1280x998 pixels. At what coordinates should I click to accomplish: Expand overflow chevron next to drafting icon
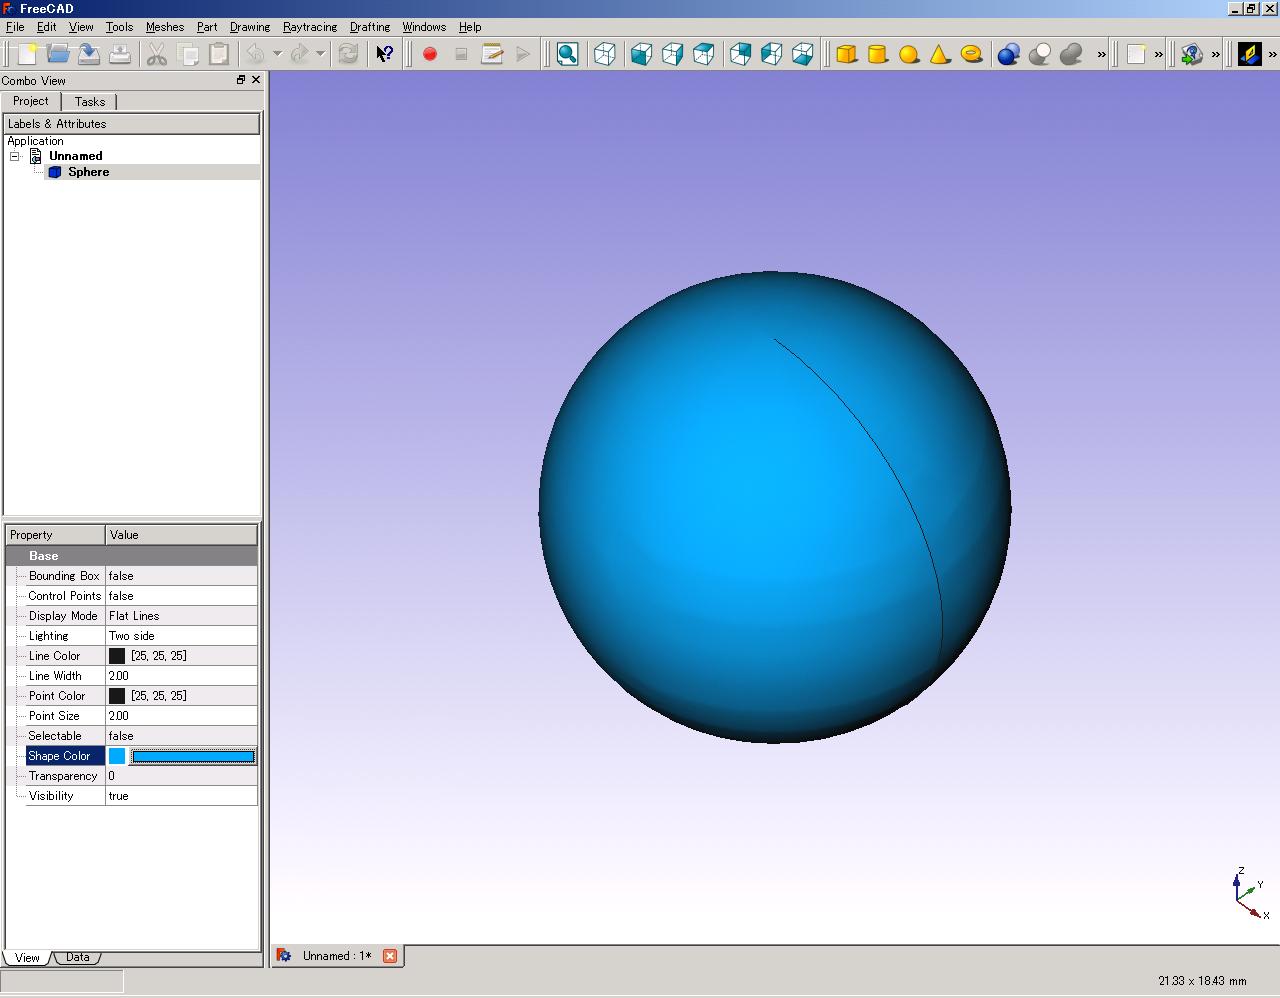tap(1272, 54)
